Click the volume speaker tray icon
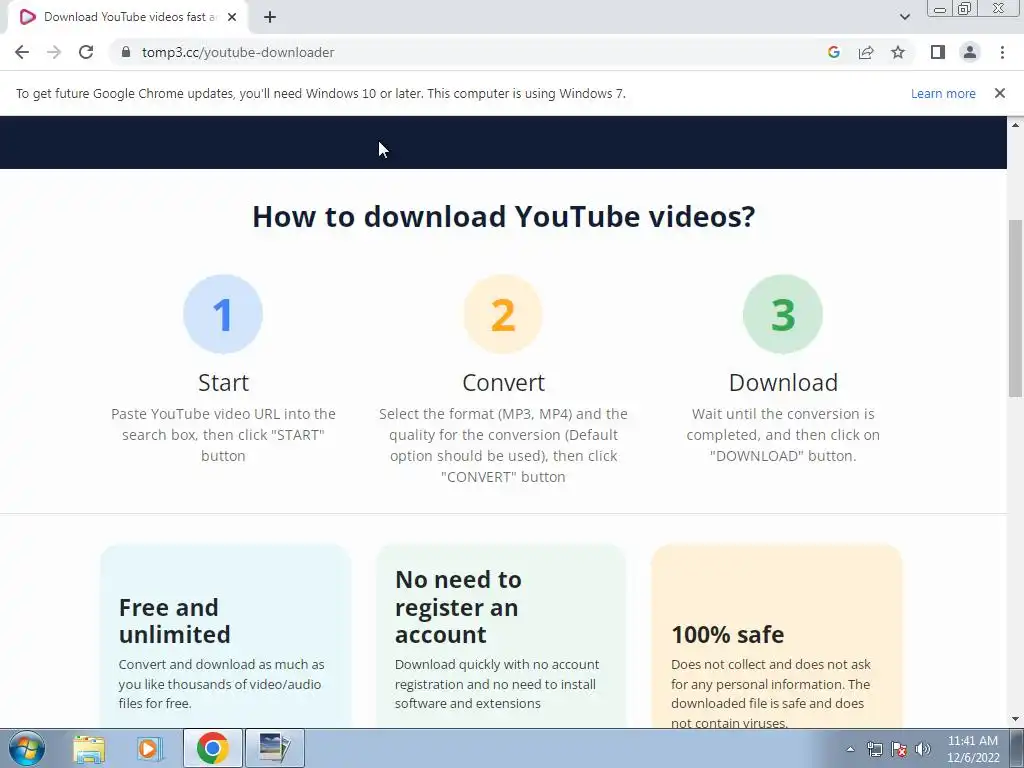The image size is (1024, 768). [x=923, y=749]
